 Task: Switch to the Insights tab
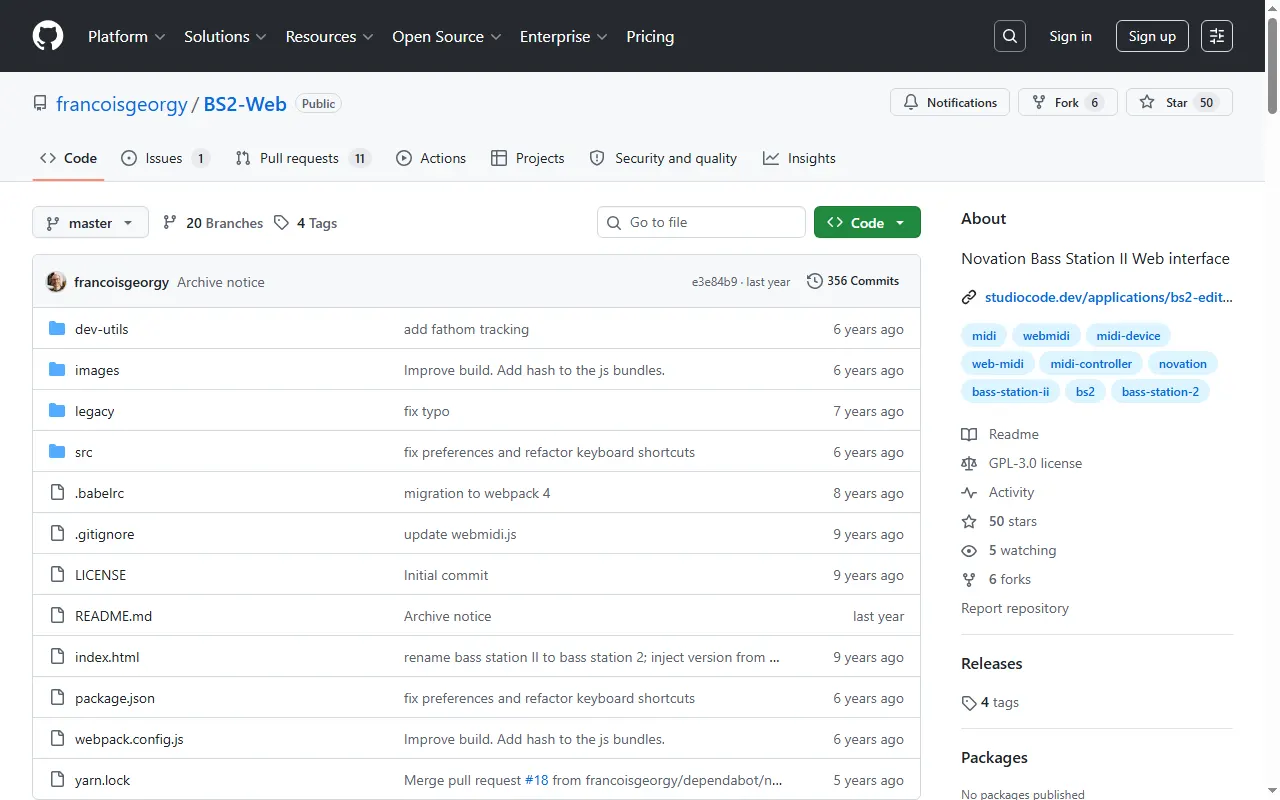[799, 158]
